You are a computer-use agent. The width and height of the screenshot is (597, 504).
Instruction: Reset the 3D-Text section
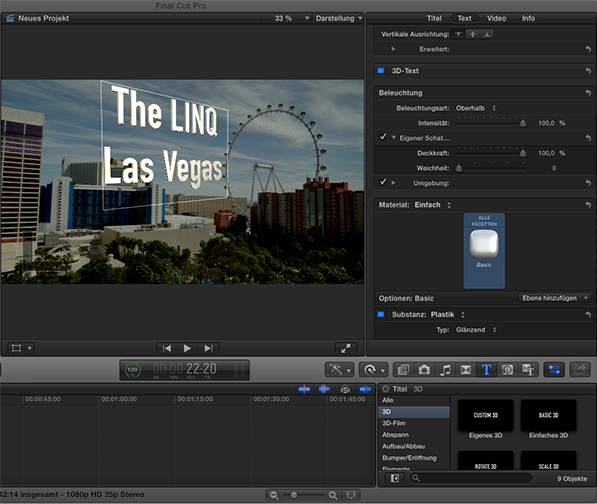[588, 71]
